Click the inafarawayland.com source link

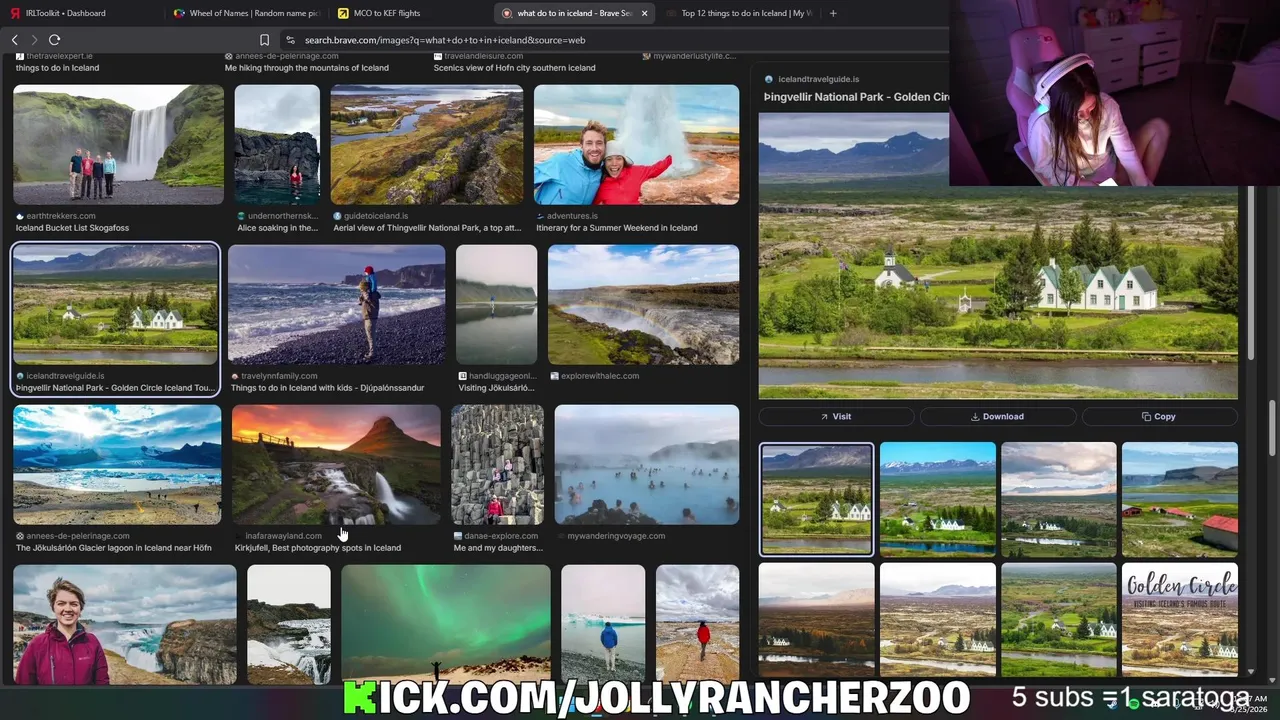click(x=284, y=536)
